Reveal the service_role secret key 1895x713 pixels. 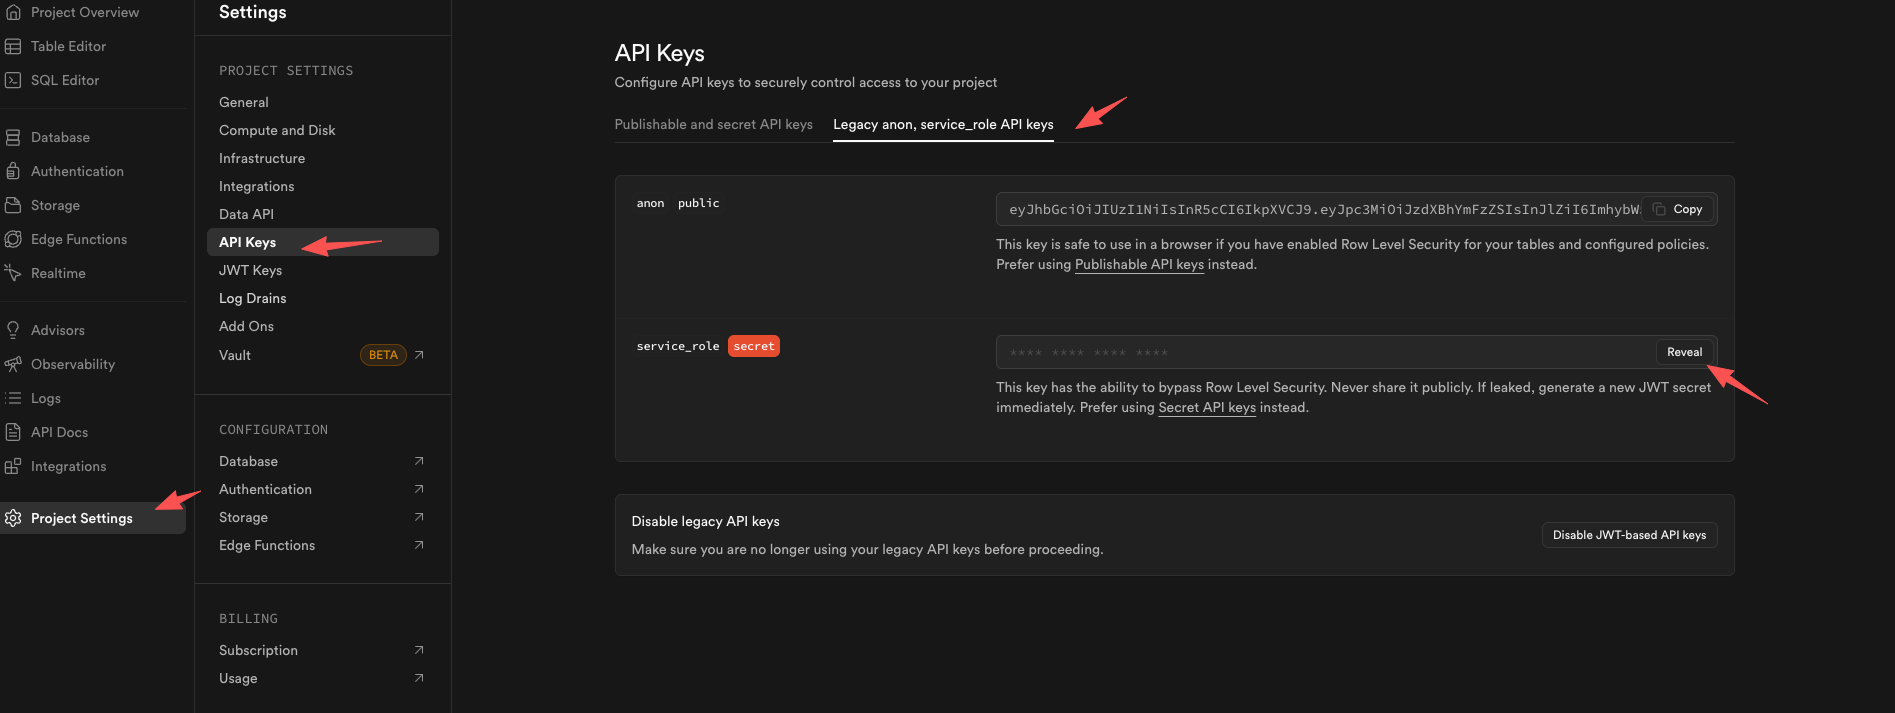(x=1684, y=352)
